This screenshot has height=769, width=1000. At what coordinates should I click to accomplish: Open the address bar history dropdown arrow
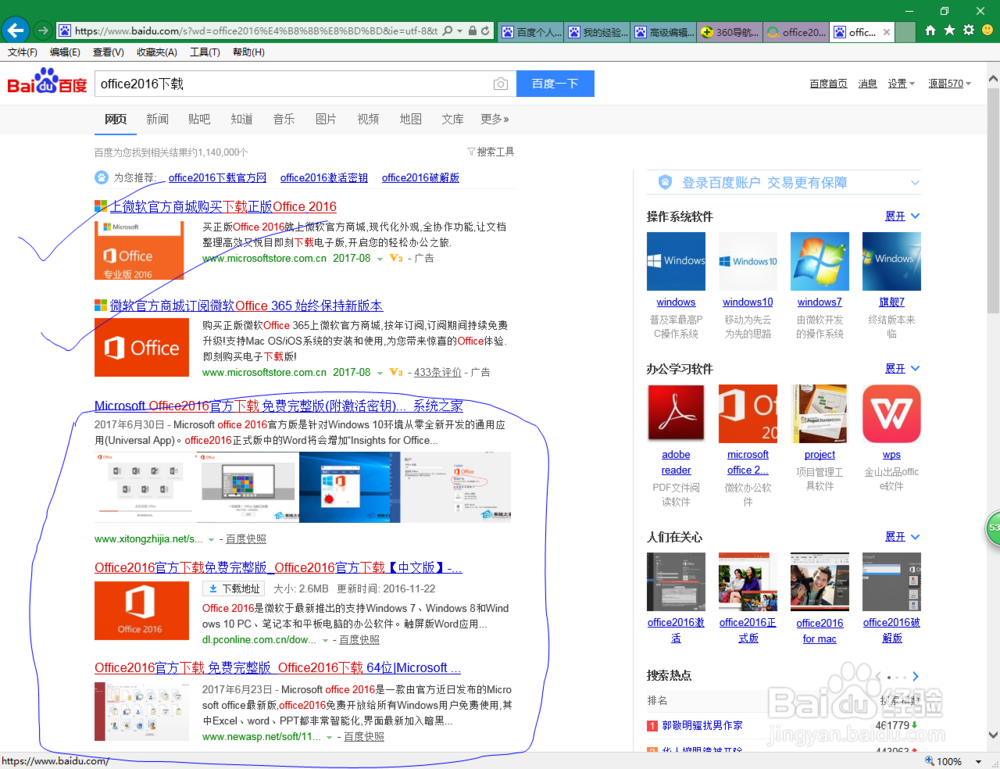pos(460,31)
